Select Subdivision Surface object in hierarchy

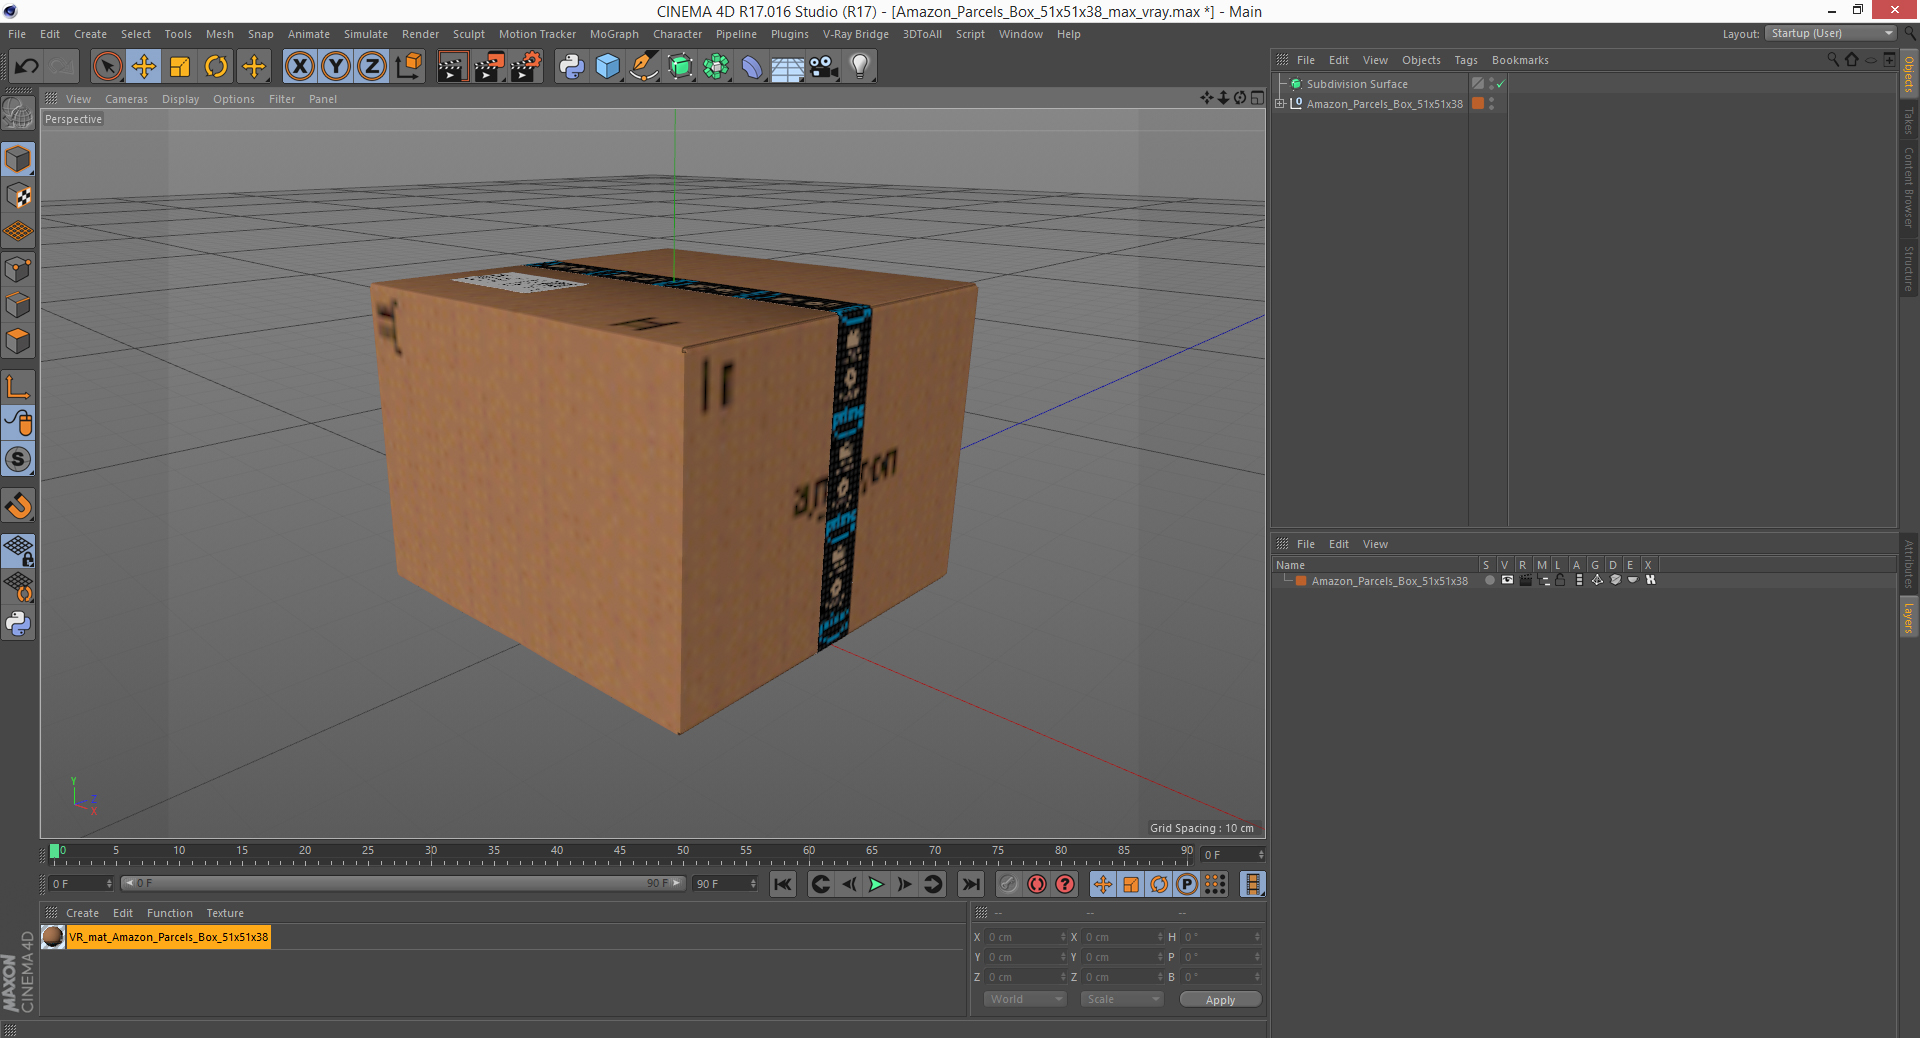[x=1356, y=84]
